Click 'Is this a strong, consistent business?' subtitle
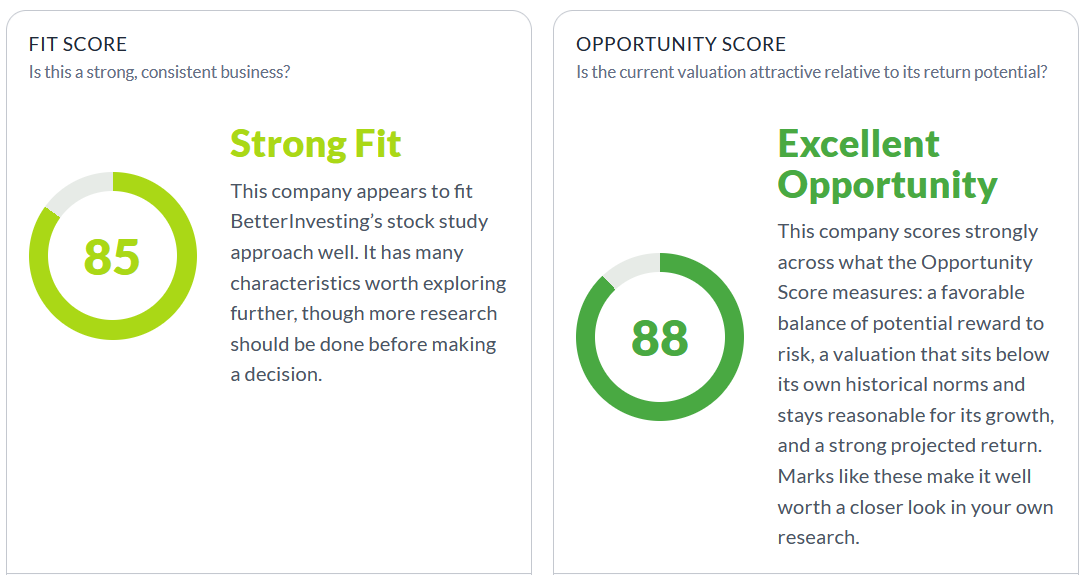The image size is (1092, 575). [x=159, y=72]
